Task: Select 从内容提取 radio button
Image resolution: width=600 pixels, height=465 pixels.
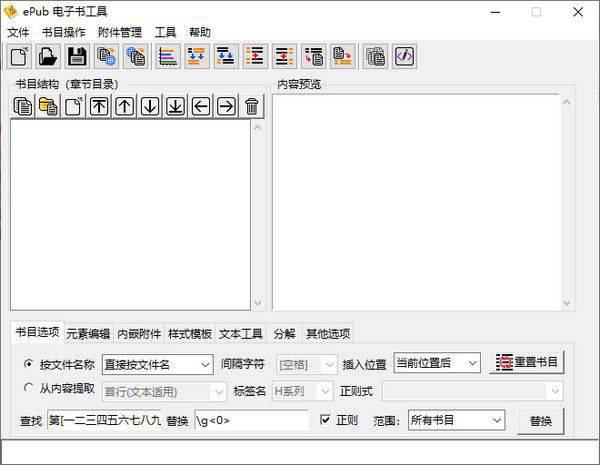Action: [28, 388]
